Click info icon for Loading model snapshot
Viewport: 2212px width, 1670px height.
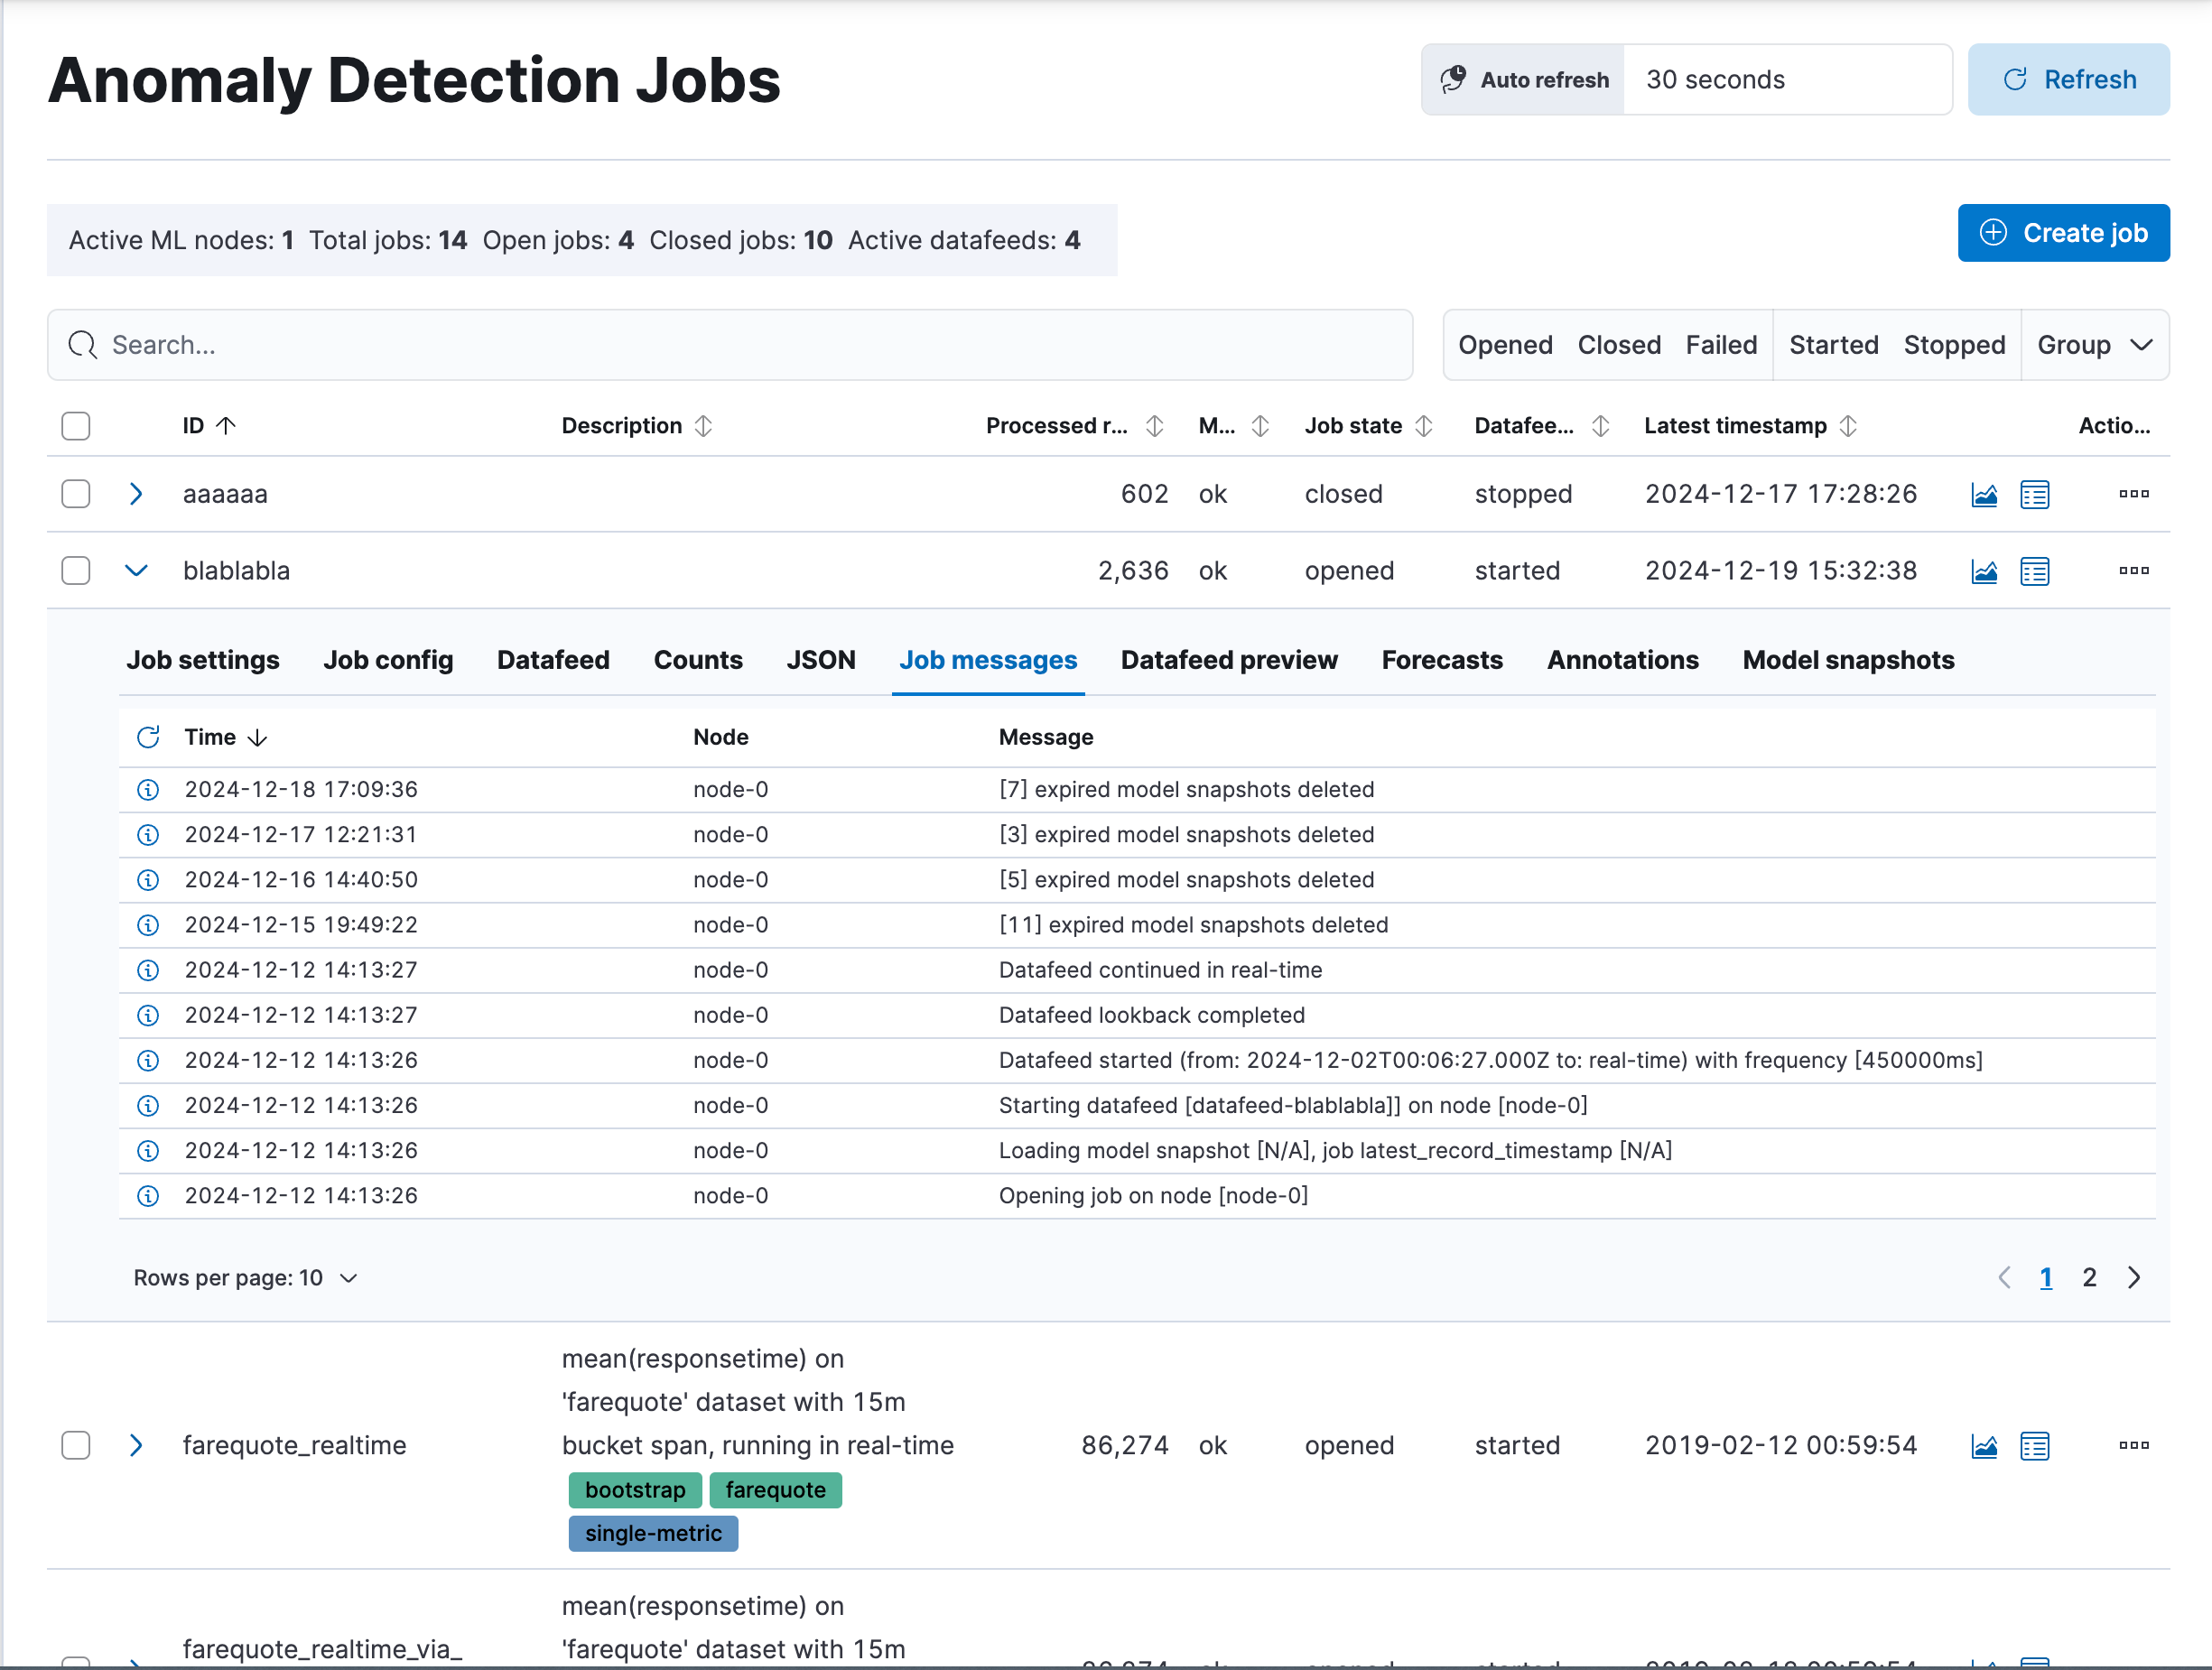click(x=148, y=1150)
